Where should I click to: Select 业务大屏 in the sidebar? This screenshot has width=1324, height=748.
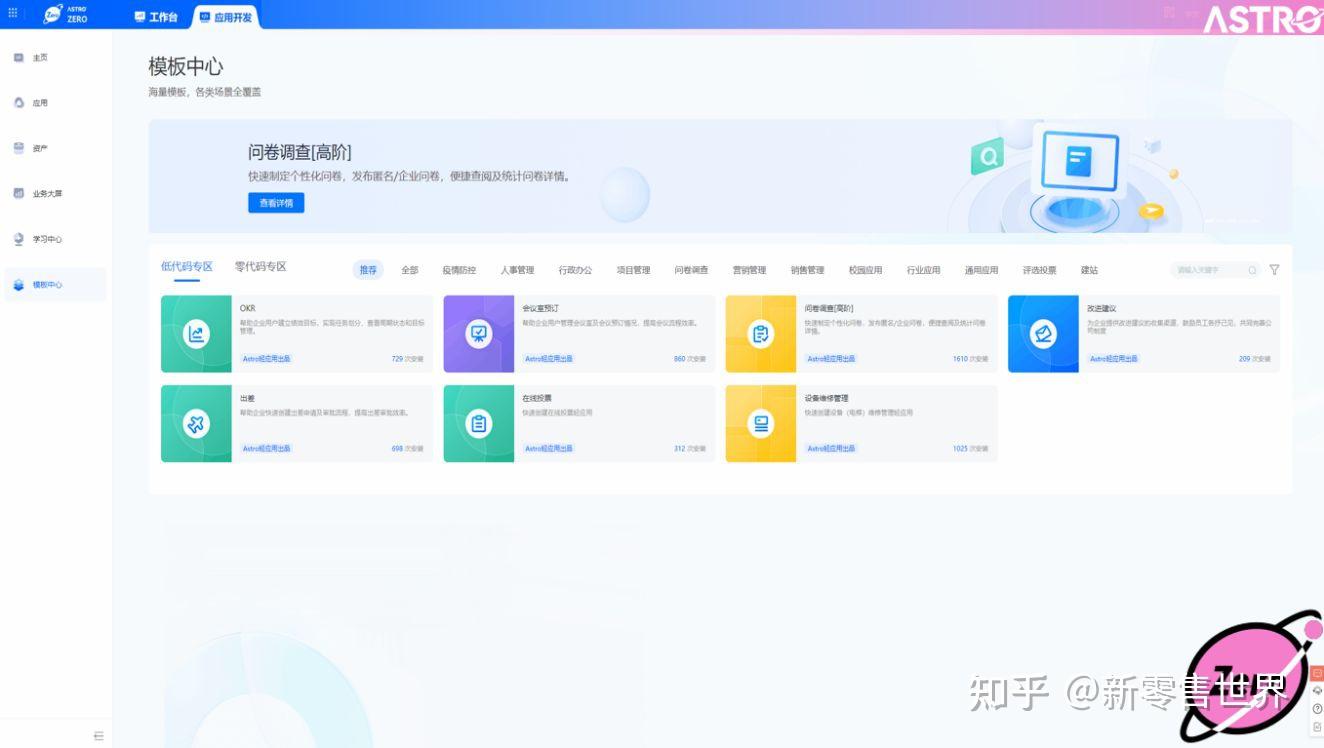[40, 193]
